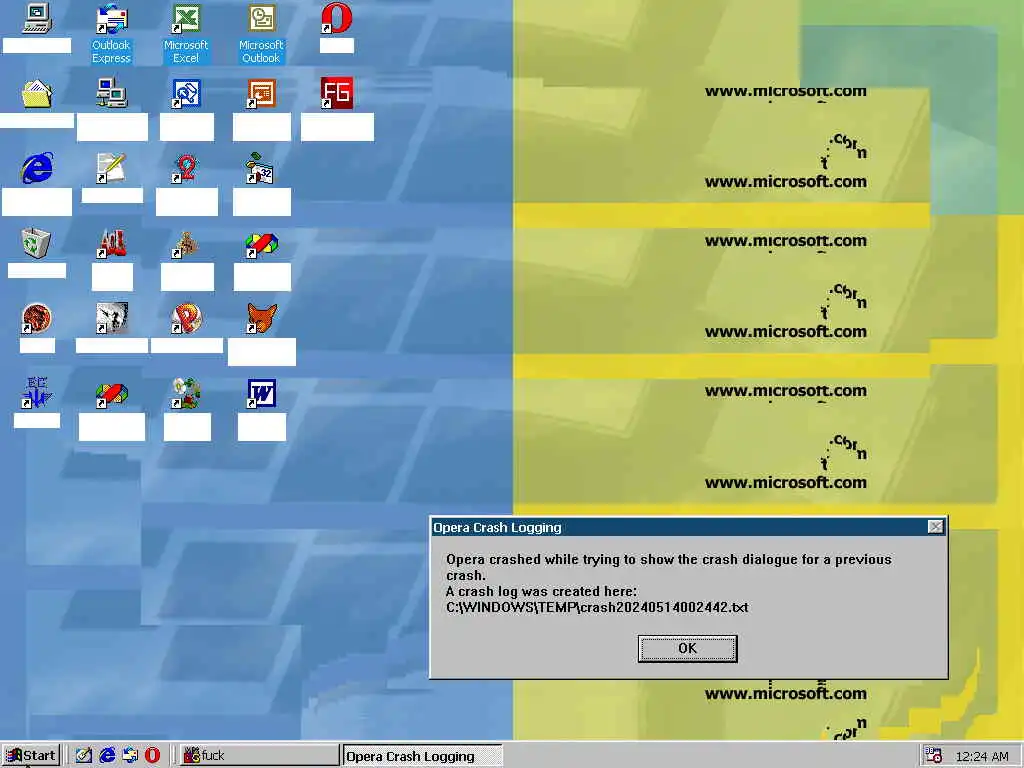The width and height of the screenshot is (1024, 768).
Task: Click the crash log path C:\WINDOWS\TEMP\crash20240514002442.txt
Action: point(597,607)
